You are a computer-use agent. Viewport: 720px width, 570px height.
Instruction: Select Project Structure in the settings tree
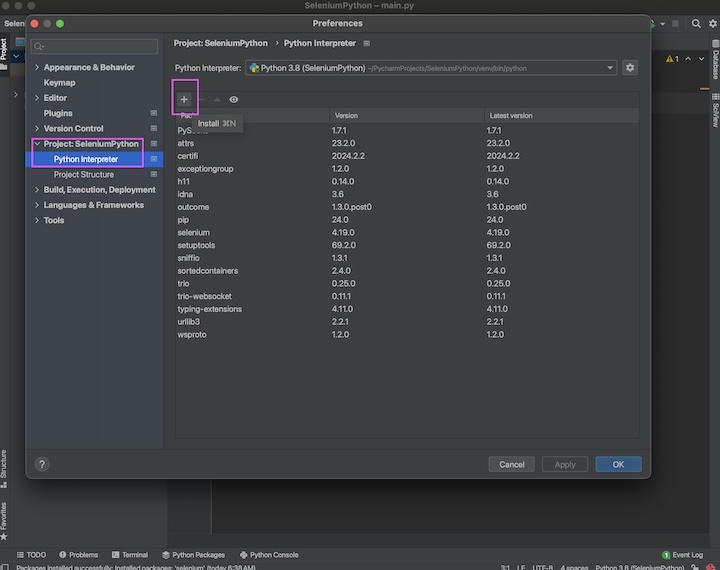83,175
